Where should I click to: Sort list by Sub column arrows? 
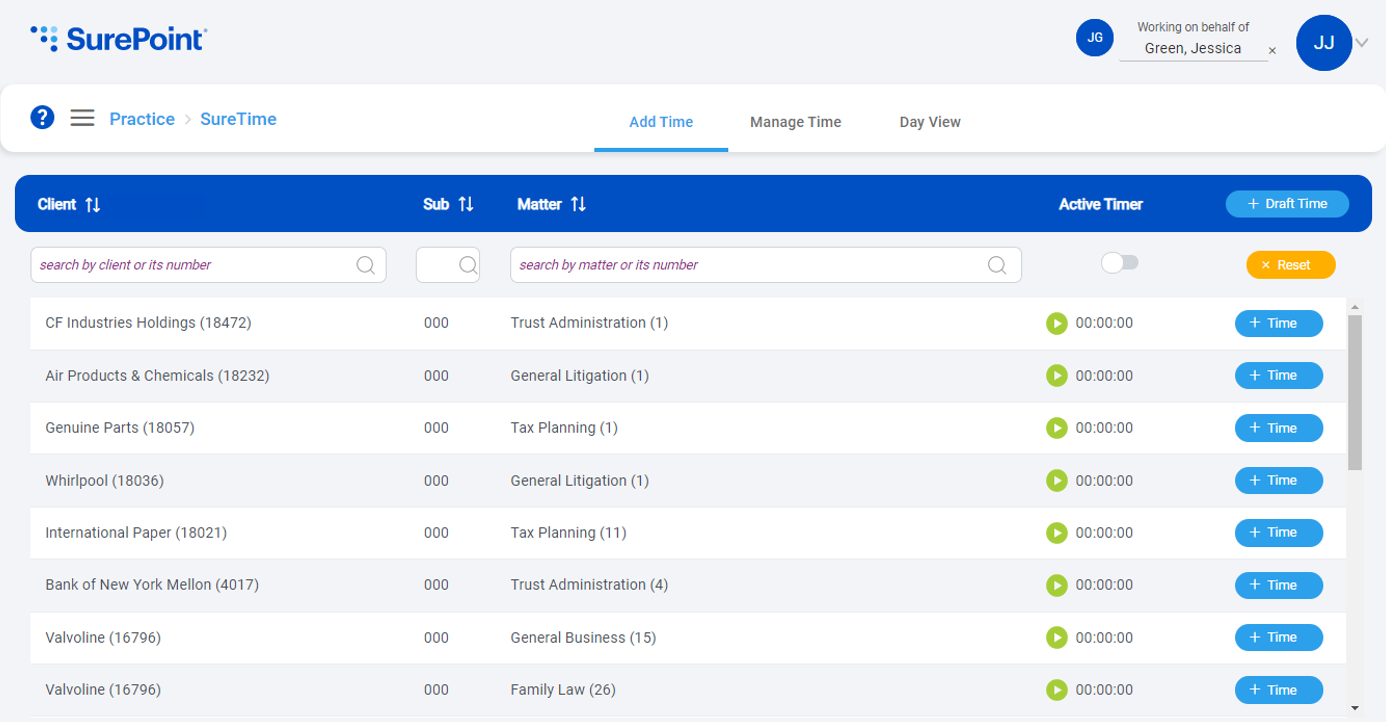click(x=466, y=204)
